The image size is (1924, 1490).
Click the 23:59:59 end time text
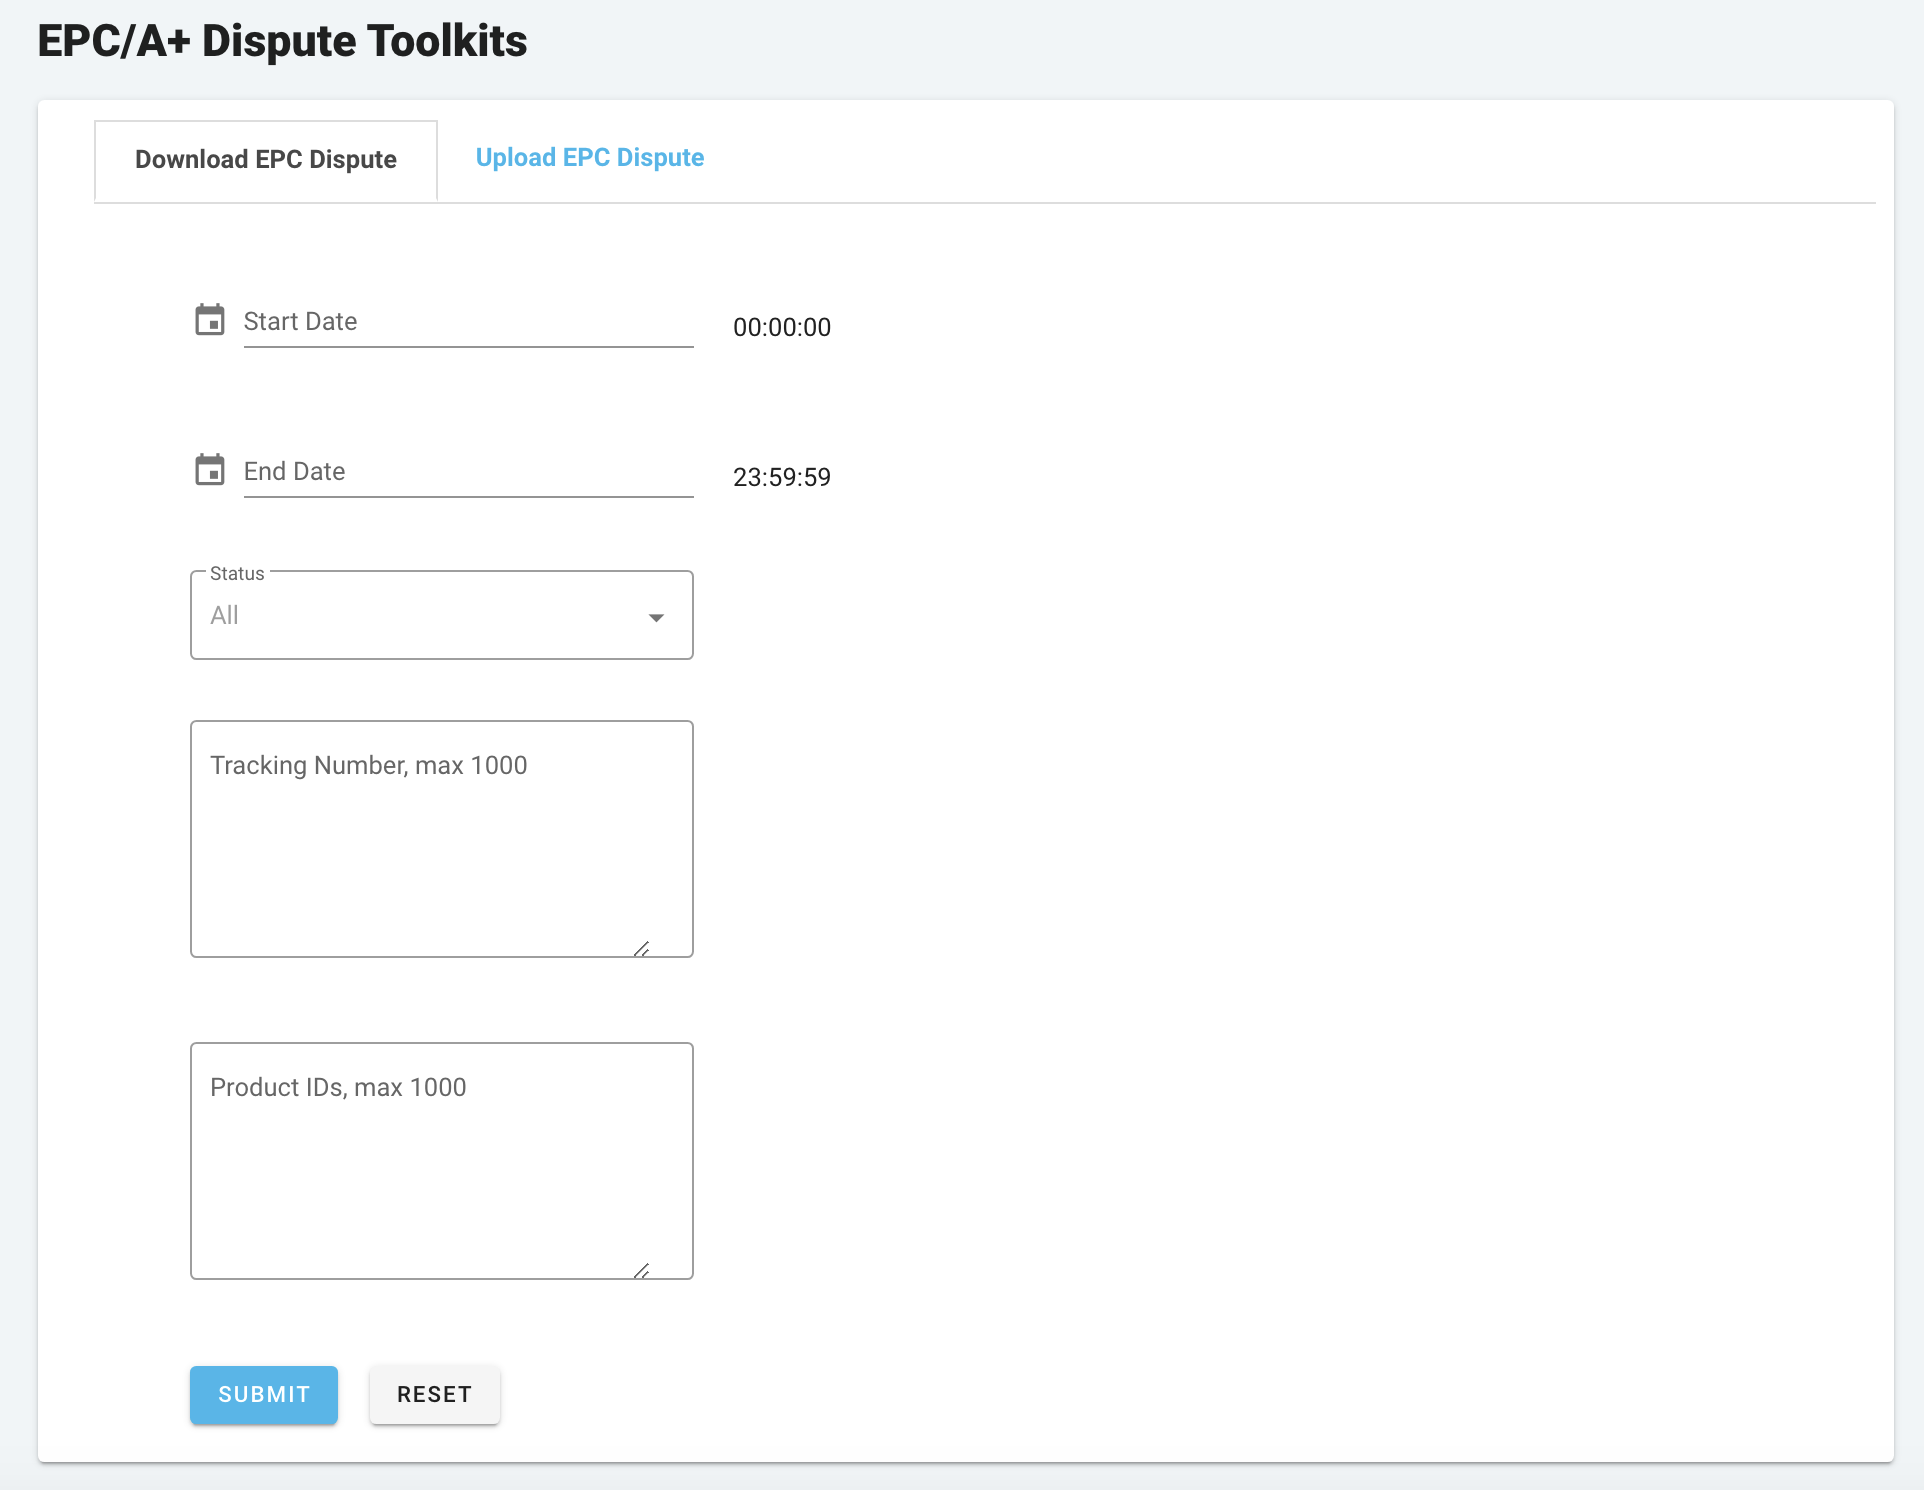(782, 478)
